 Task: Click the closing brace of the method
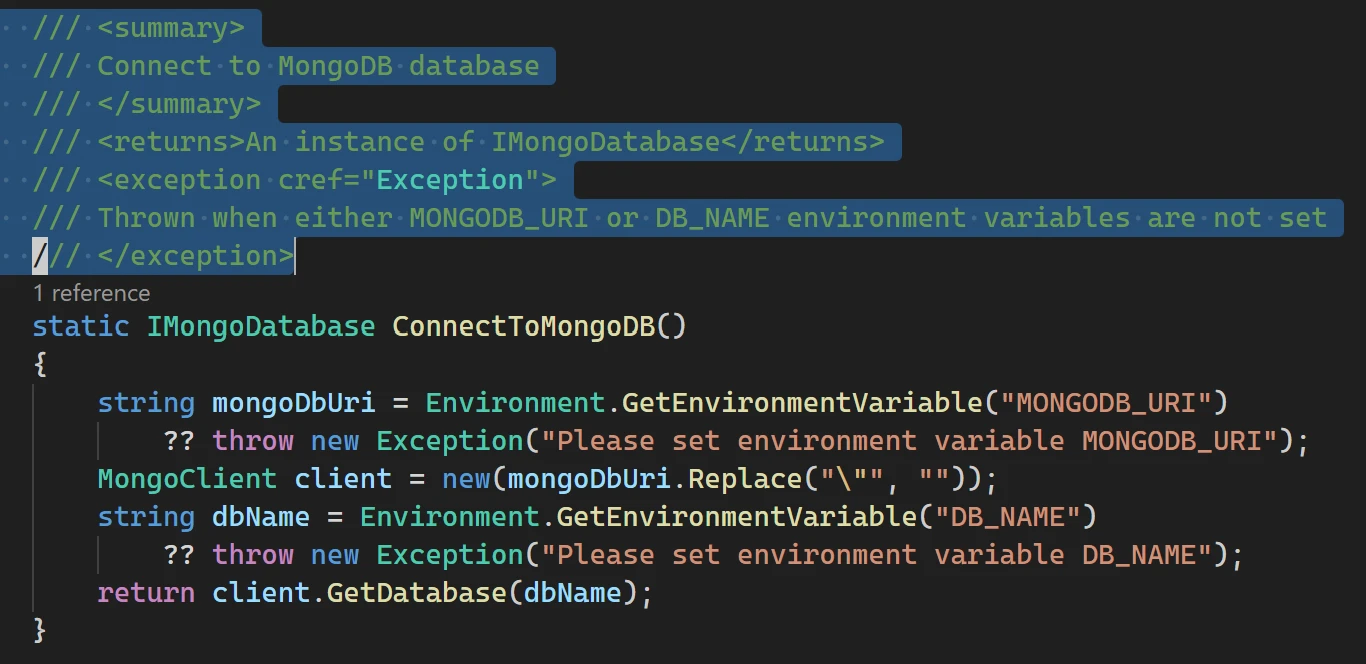[40, 631]
